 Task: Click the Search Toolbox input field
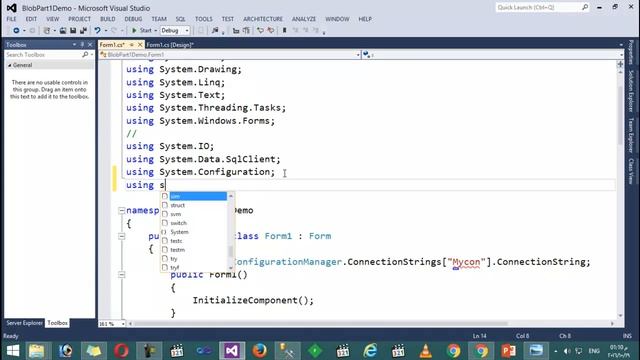[43, 54]
